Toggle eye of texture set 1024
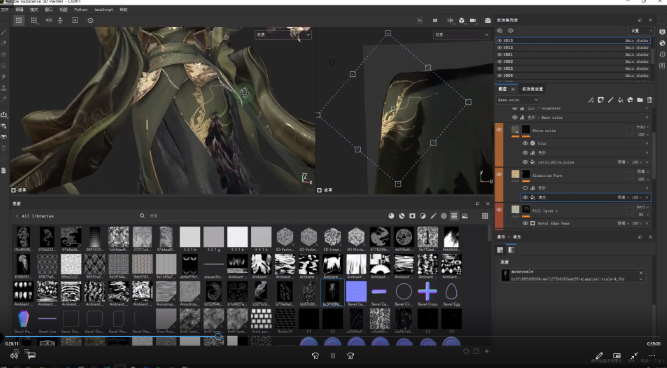The height and width of the screenshot is (368, 667). click(x=500, y=75)
